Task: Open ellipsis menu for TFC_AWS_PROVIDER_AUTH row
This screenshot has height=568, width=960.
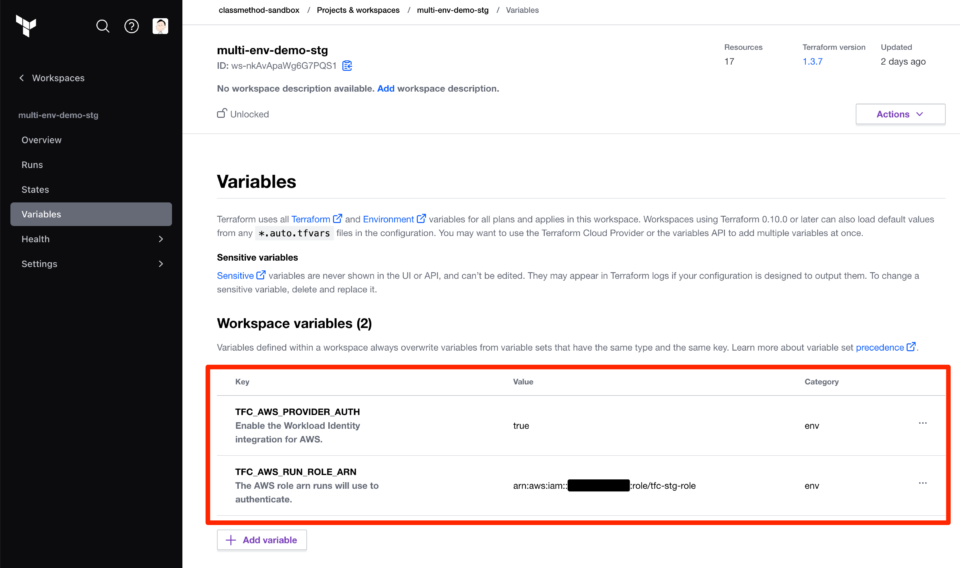Action: [923, 423]
